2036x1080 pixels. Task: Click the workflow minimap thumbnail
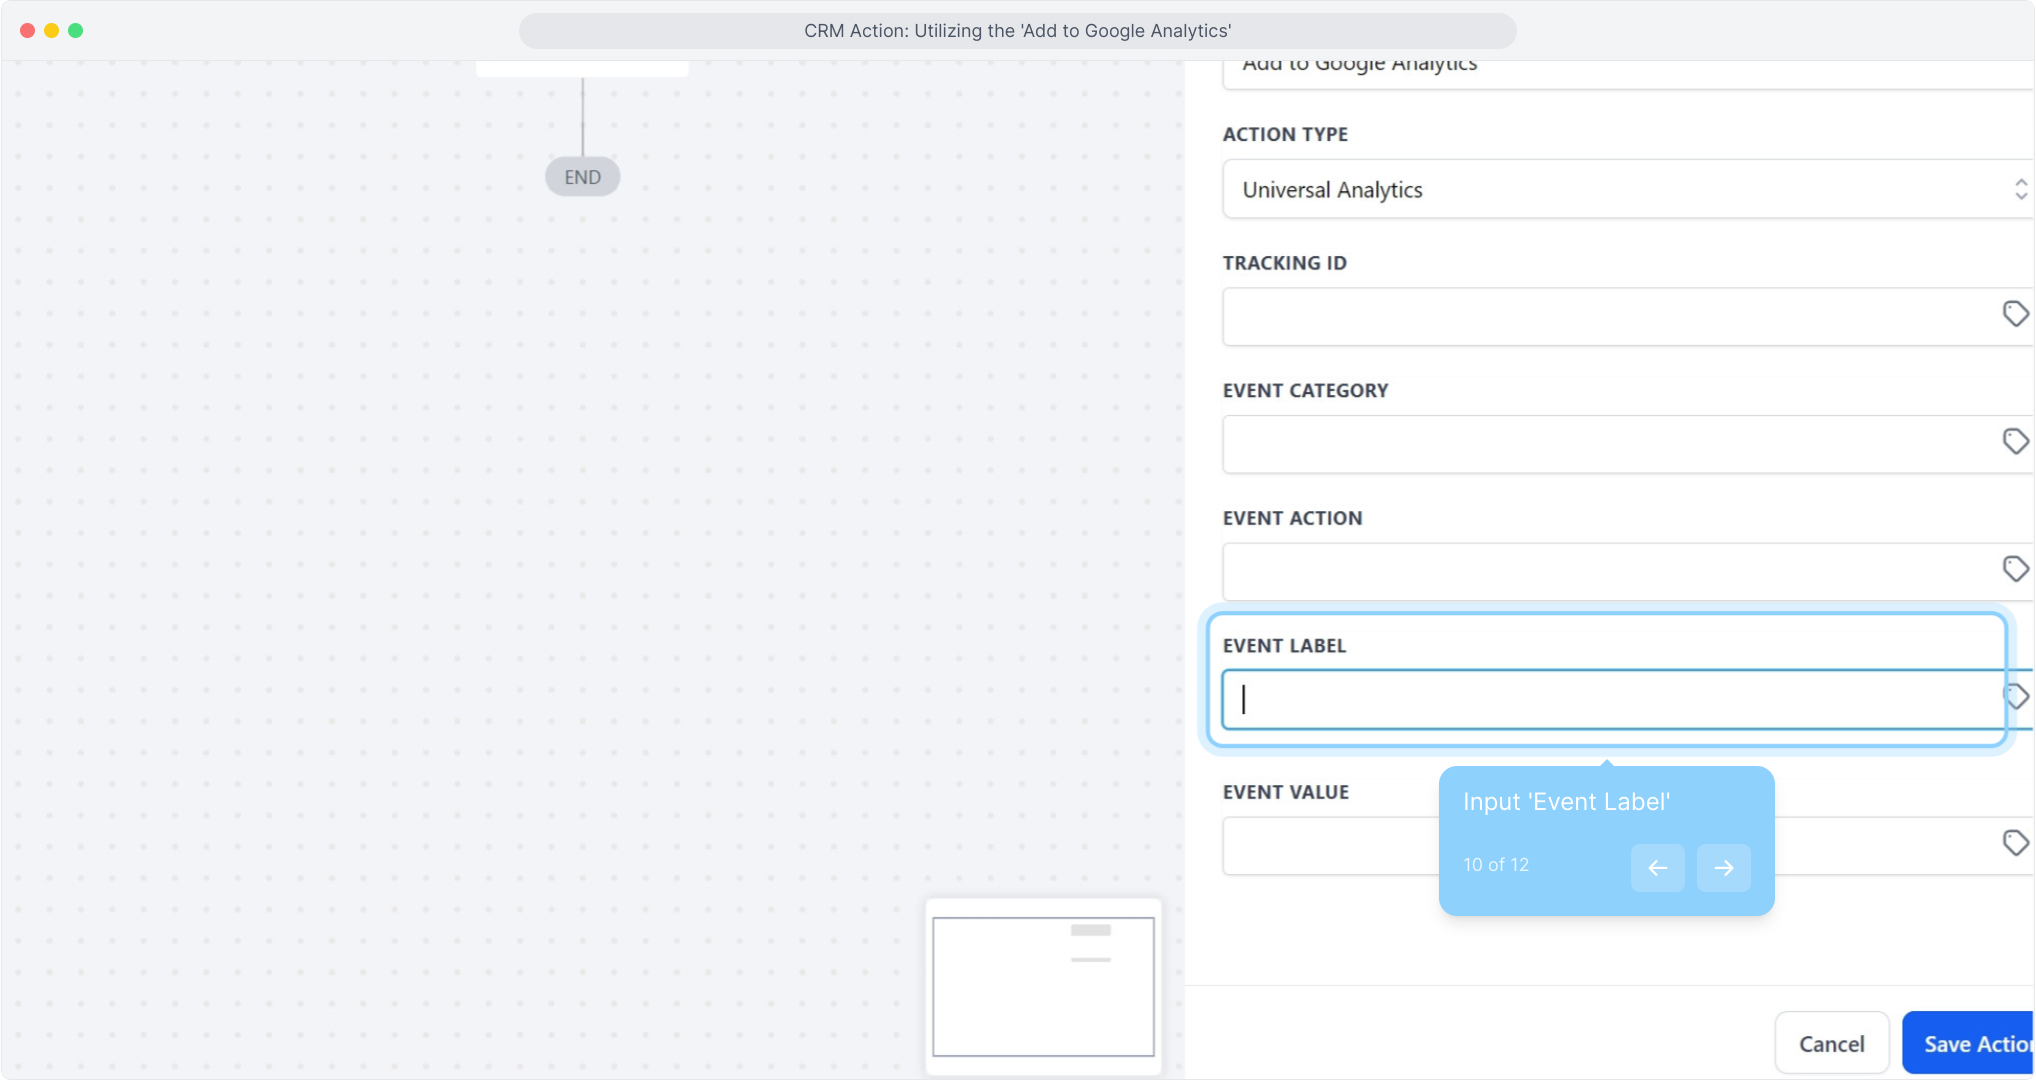pos(1043,986)
